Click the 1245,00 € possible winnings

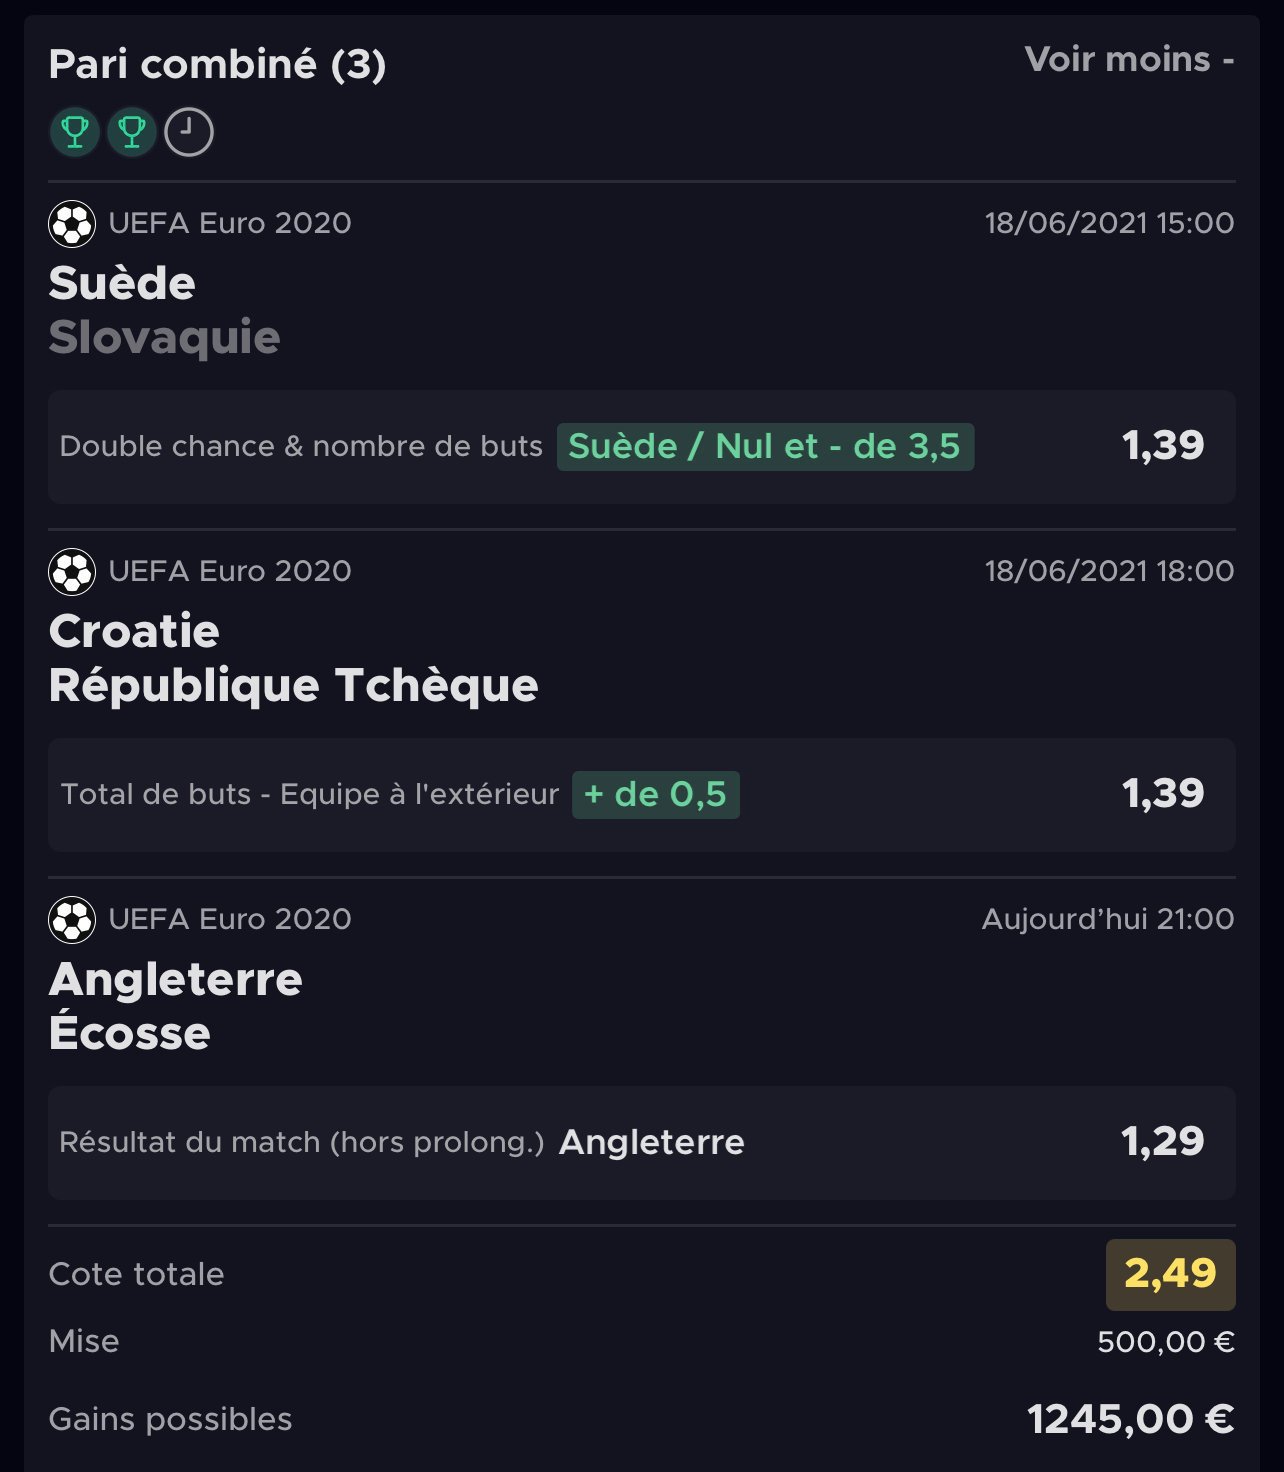[1131, 1419]
